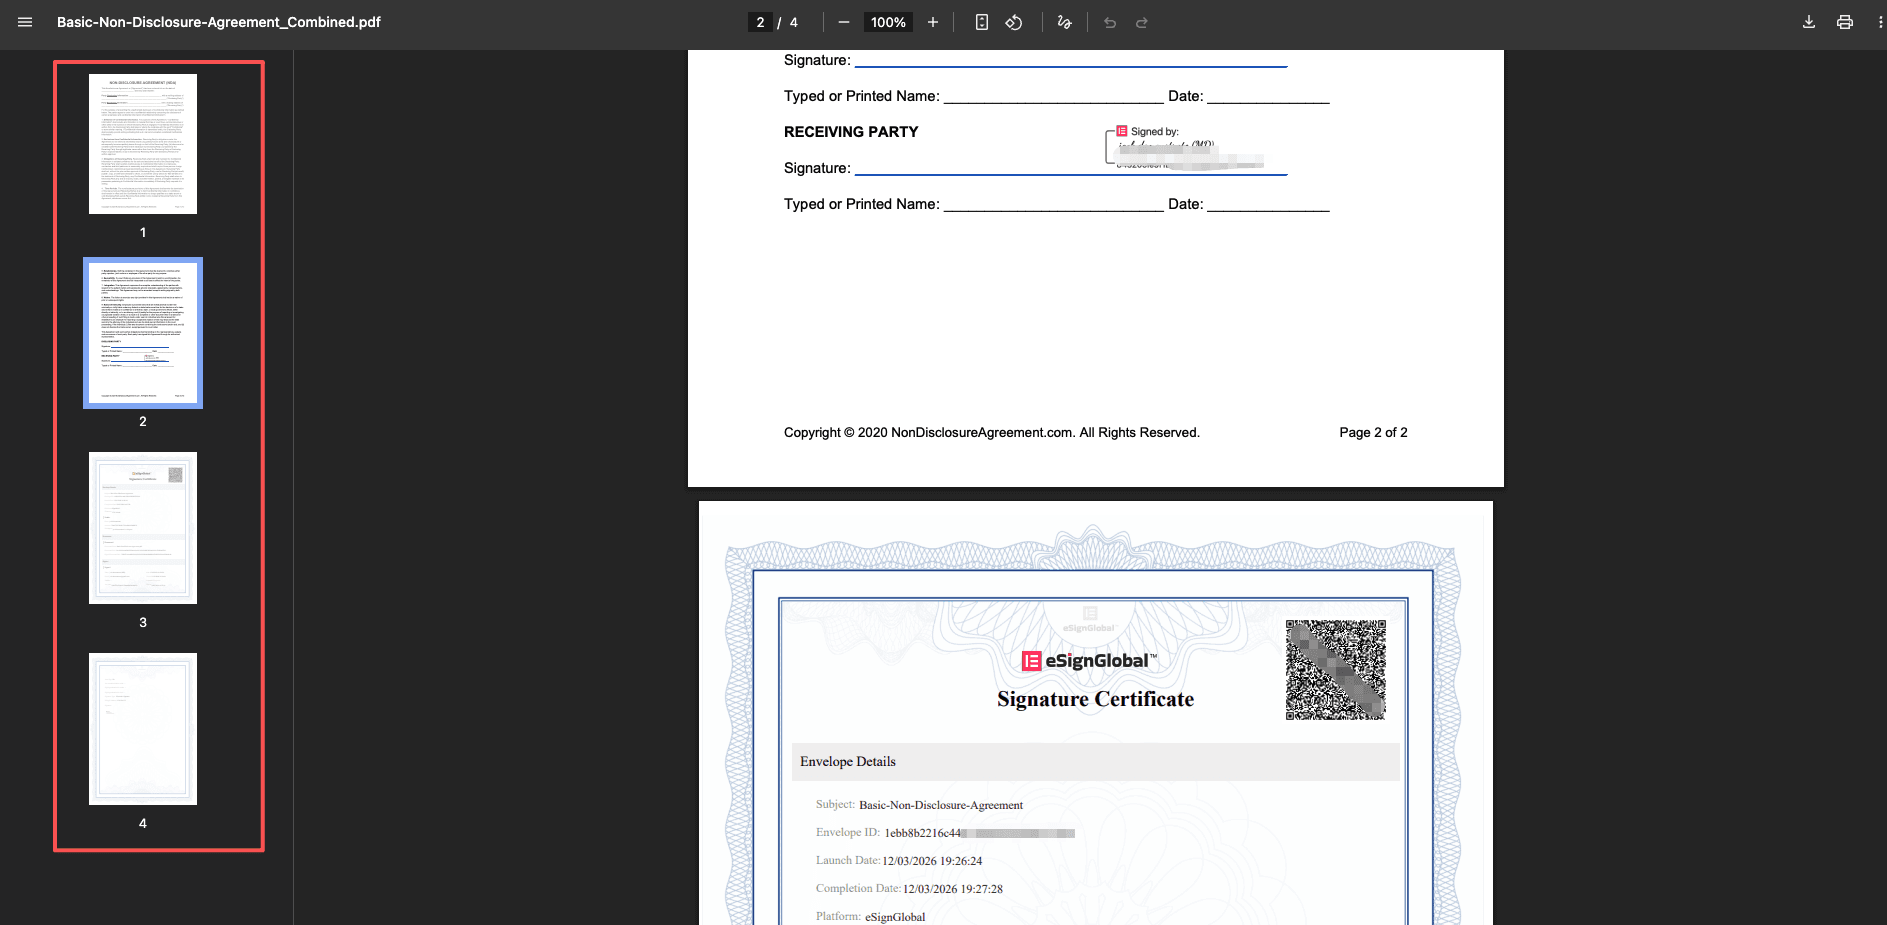Click the redo arrow in toolbar
1887x925 pixels.
[x=1142, y=22]
